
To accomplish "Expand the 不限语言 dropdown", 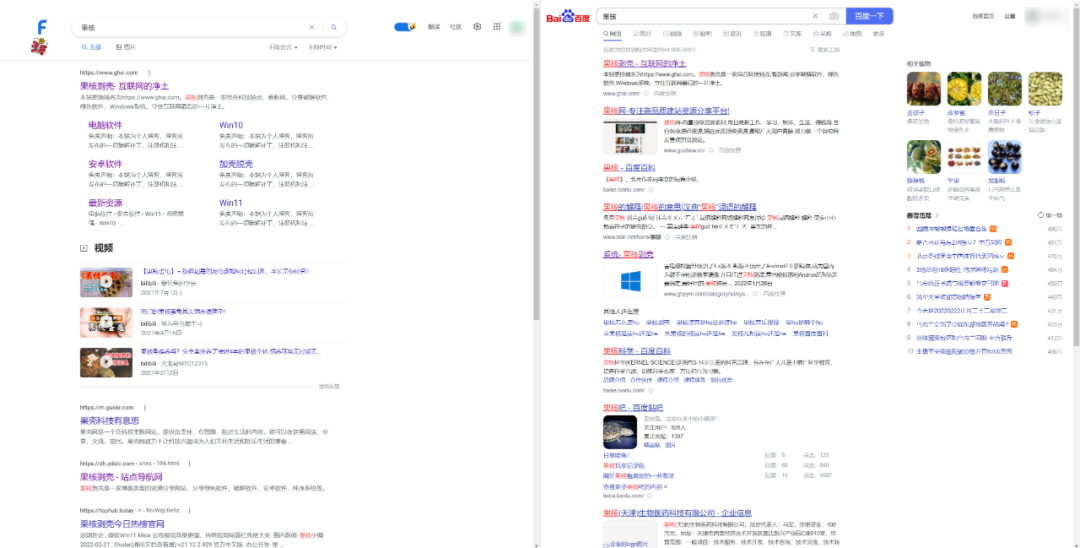I will click(x=283, y=48).
